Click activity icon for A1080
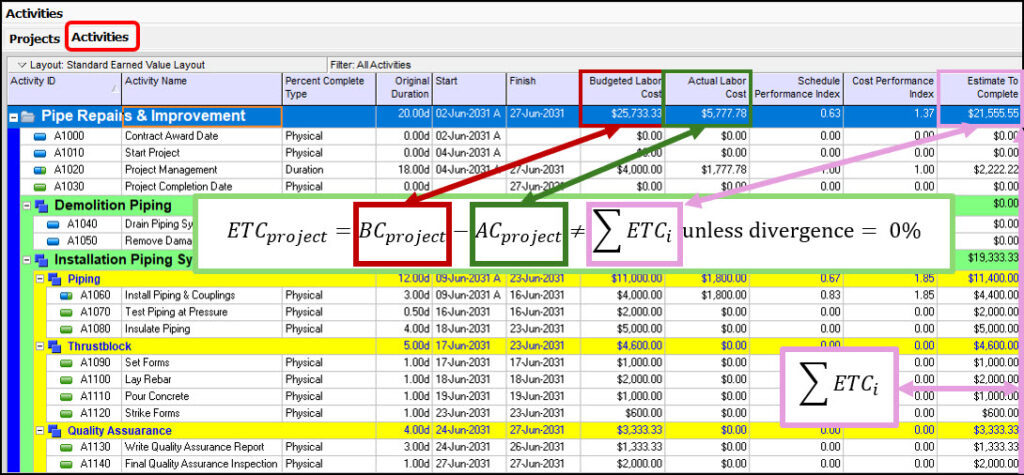This screenshot has width=1024, height=475. (67, 329)
